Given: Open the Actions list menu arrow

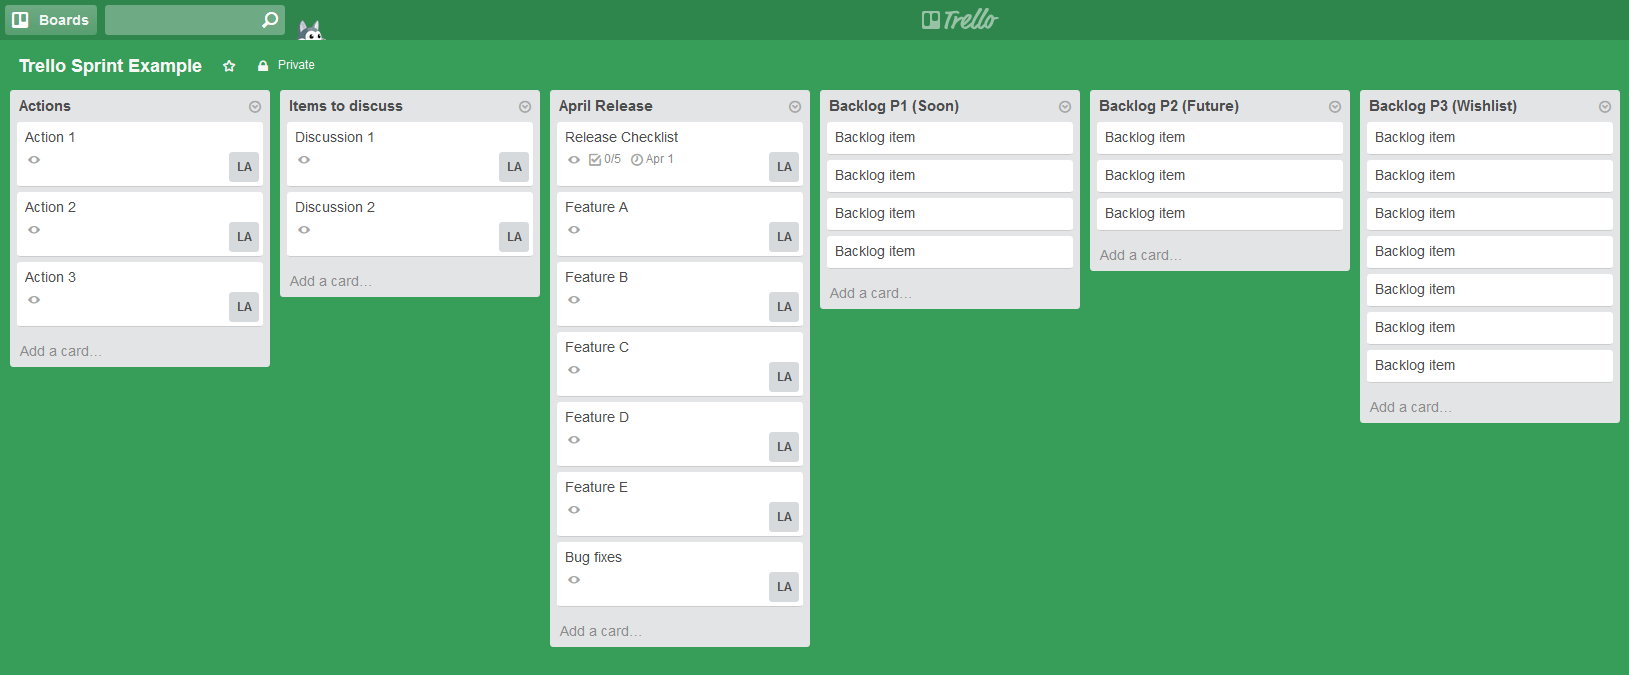Looking at the screenshot, I should [x=255, y=107].
